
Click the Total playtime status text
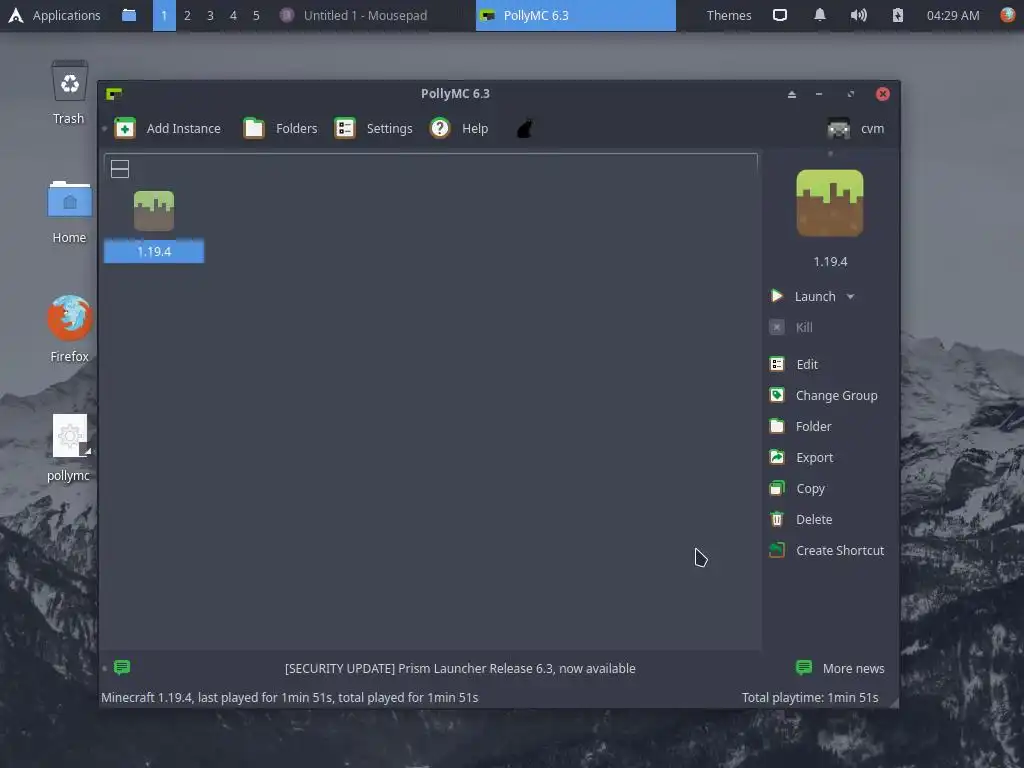[x=810, y=697]
